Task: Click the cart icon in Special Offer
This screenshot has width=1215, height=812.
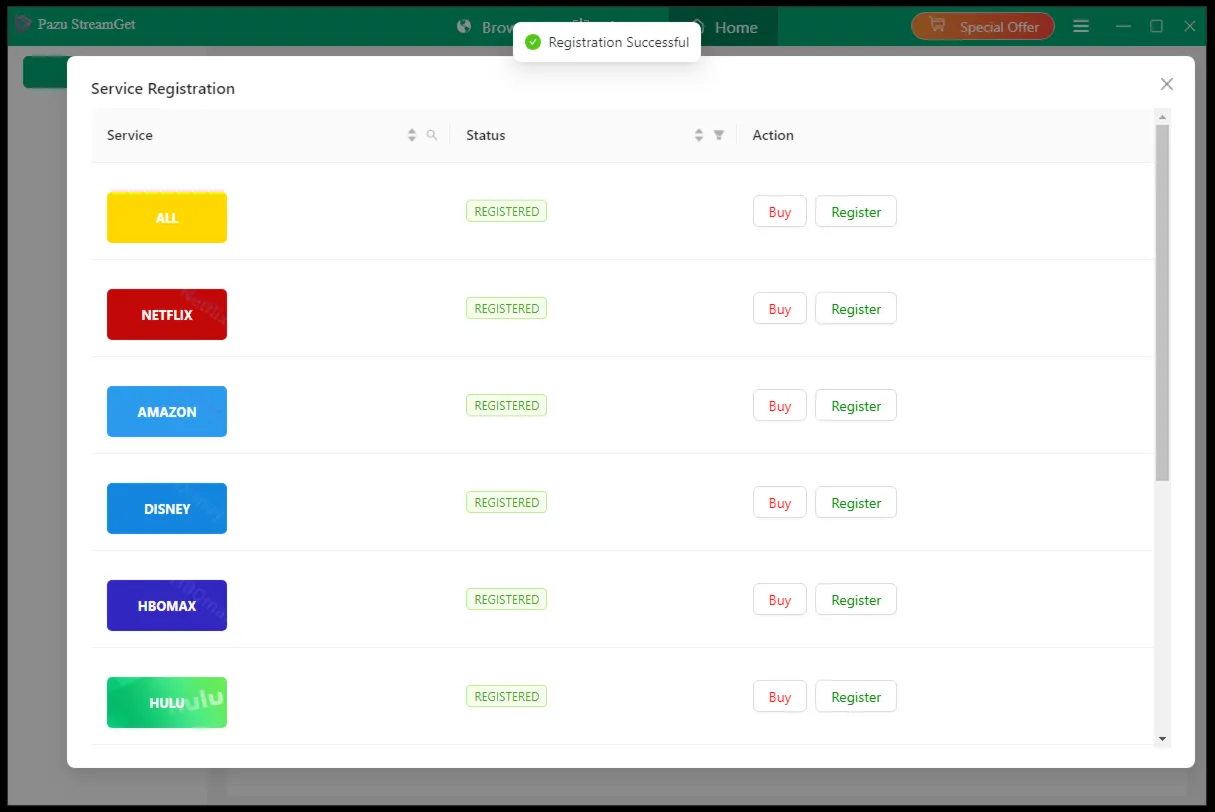Action: coord(937,25)
